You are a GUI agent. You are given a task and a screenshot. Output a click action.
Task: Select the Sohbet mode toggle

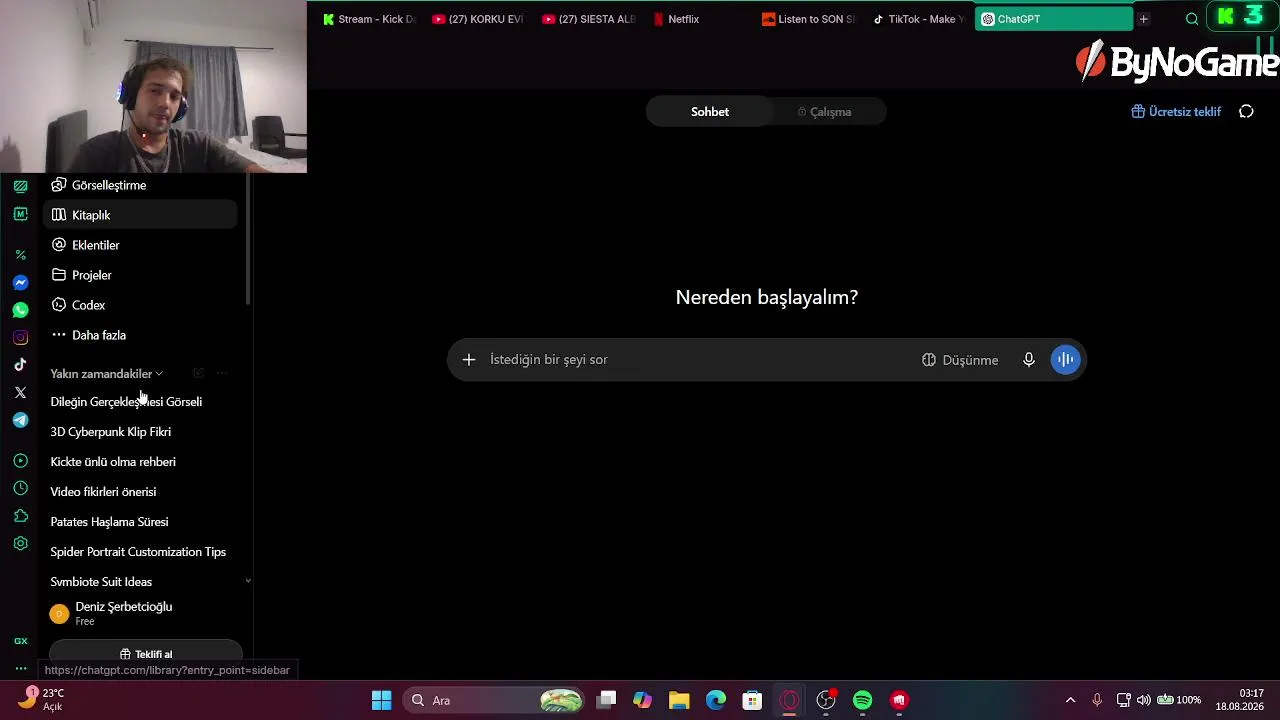710,112
